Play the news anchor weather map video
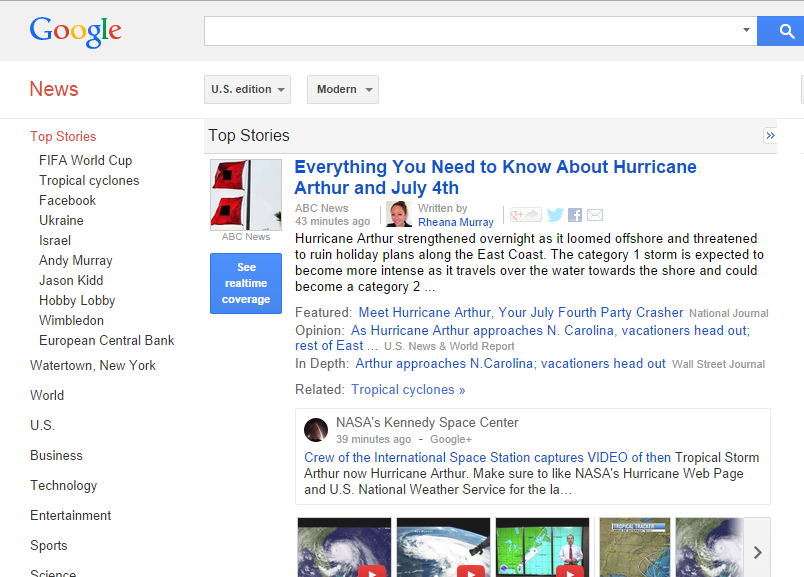804x577 pixels. coord(541,547)
